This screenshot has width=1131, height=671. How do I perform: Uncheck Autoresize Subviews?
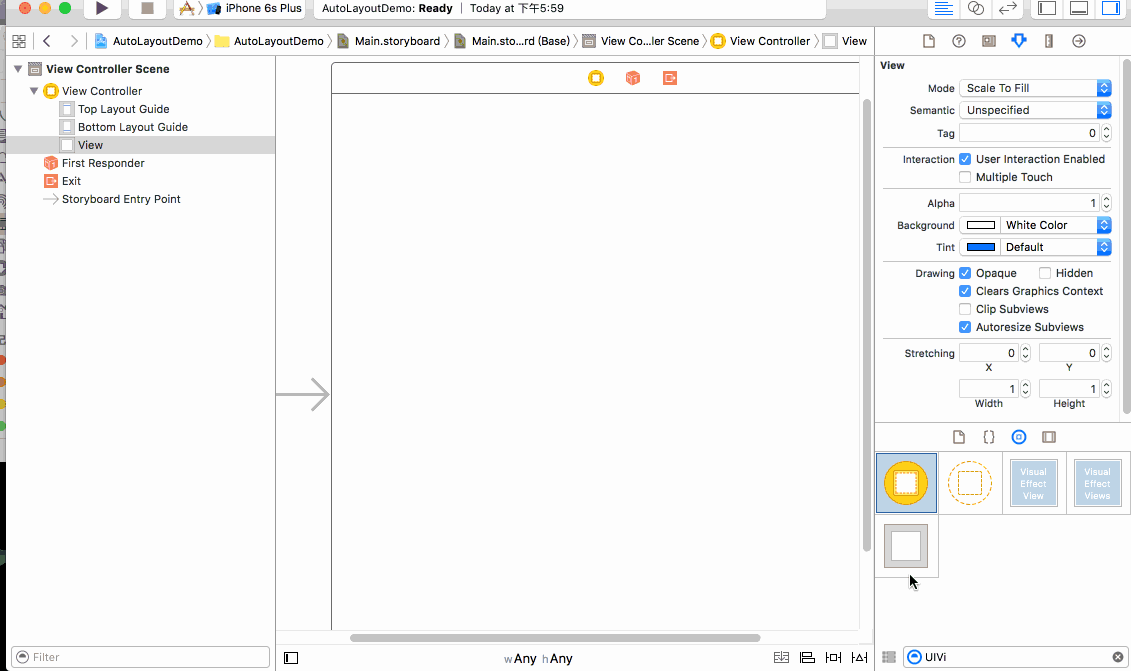pyautogui.click(x=965, y=328)
